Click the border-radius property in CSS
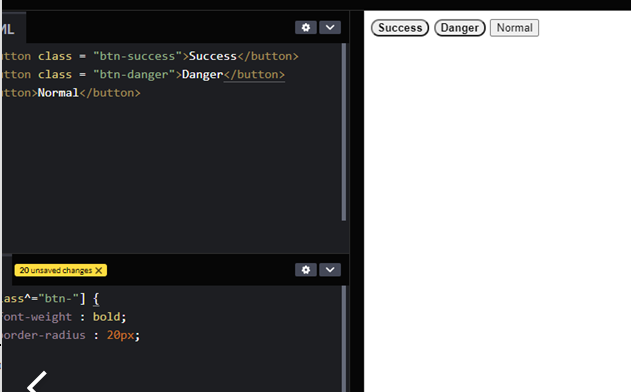This screenshot has width=631, height=392. point(43,335)
